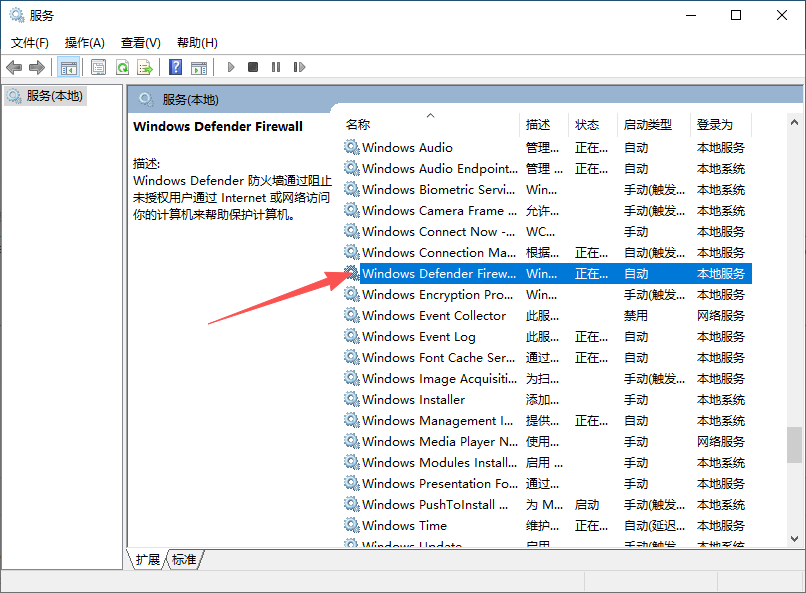Click the Stop Service square icon
Viewport: 806px width, 593px height.
253,67
